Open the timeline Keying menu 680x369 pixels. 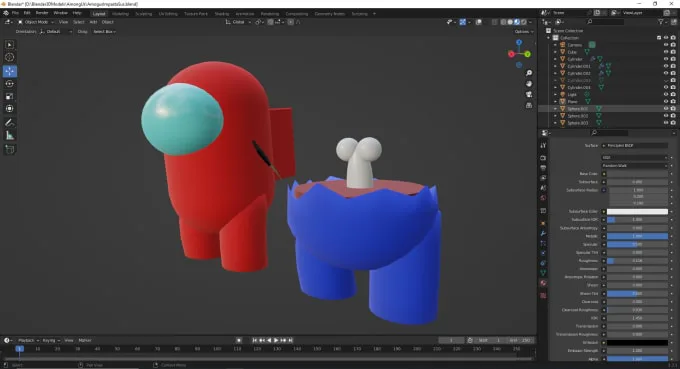coord(51,340)
